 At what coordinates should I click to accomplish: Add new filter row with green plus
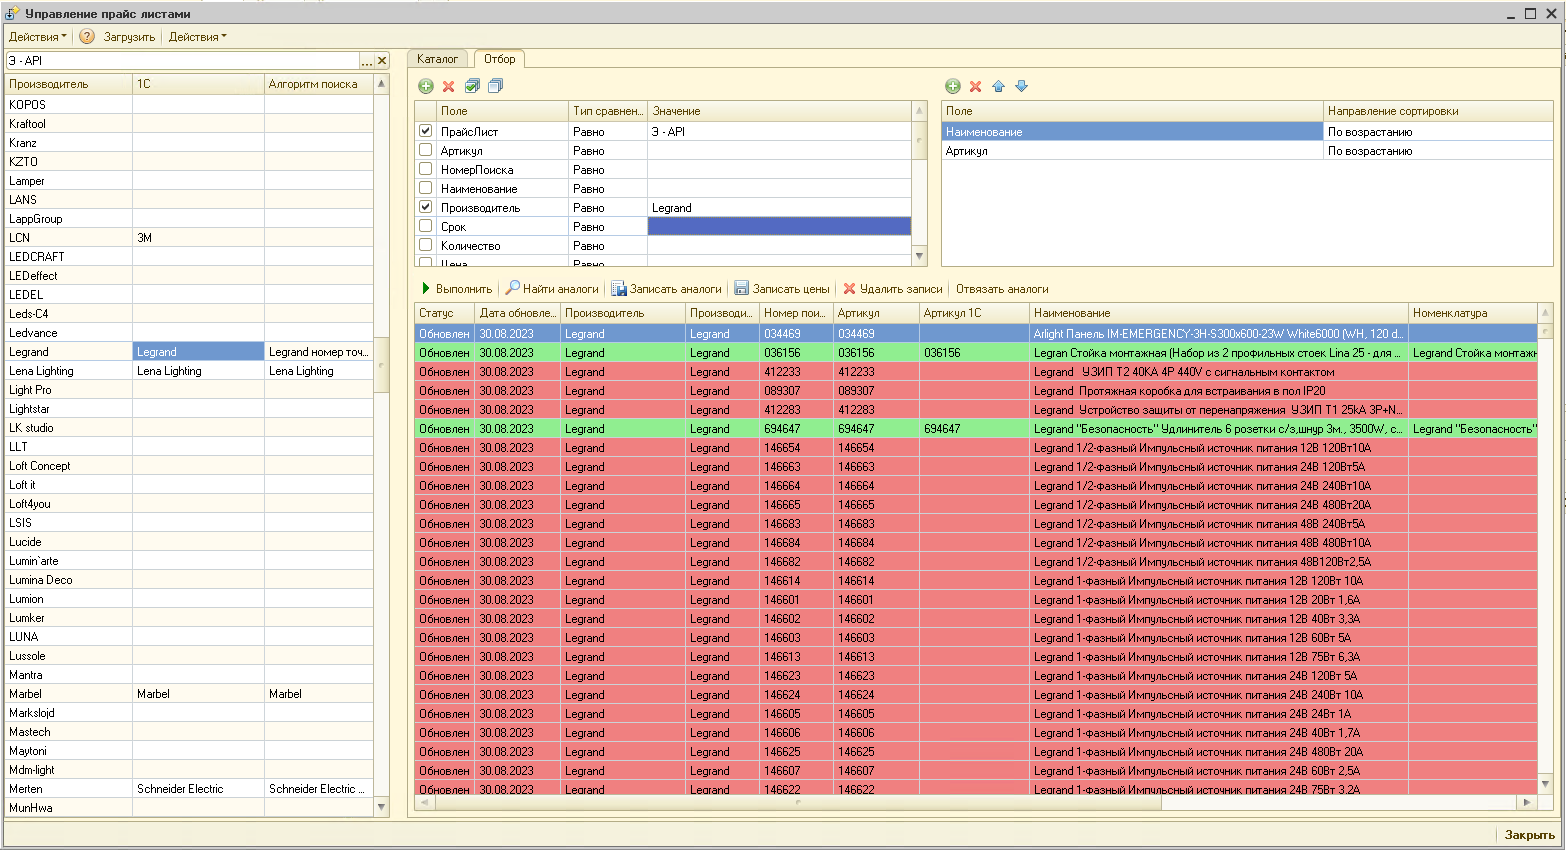click(426, 86)
